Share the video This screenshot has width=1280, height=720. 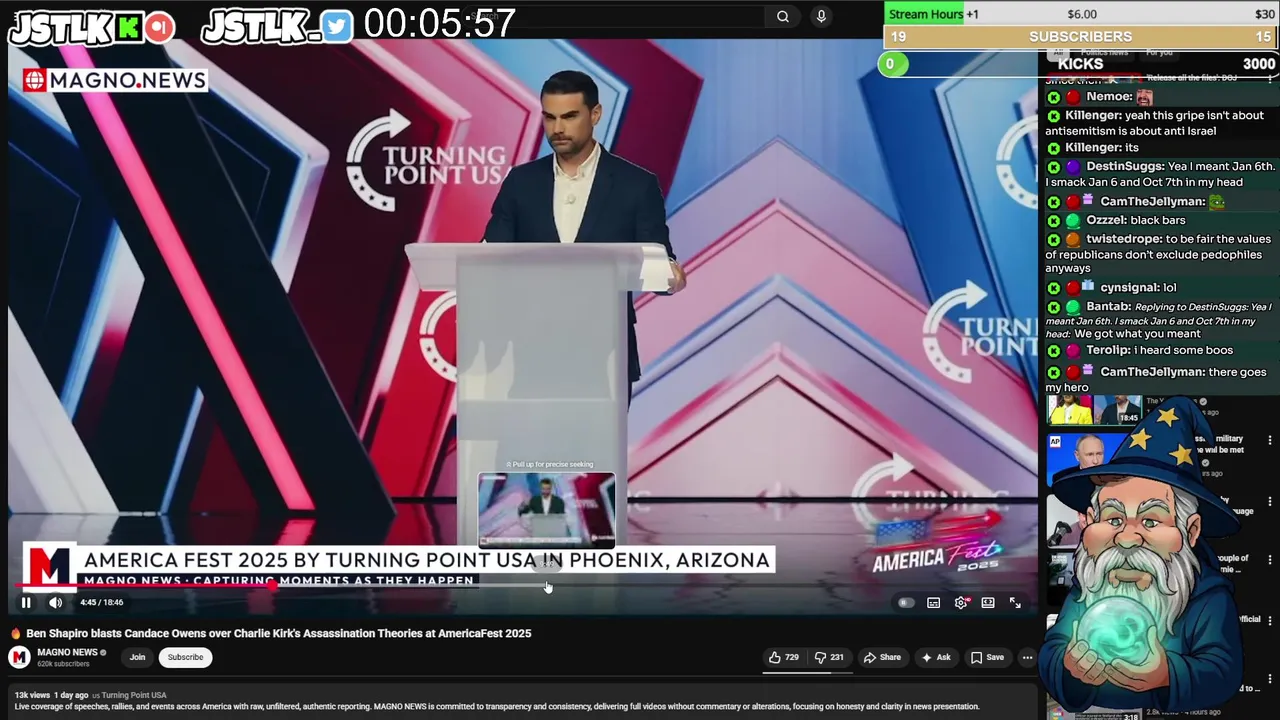882,657
